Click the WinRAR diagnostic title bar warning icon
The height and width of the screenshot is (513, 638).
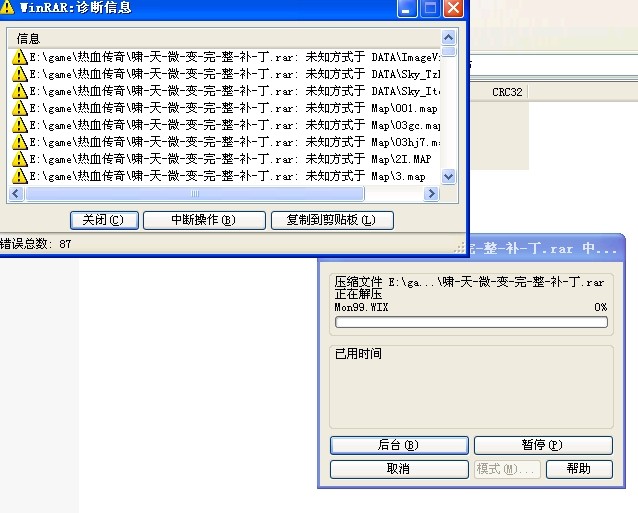click(7, 7)
